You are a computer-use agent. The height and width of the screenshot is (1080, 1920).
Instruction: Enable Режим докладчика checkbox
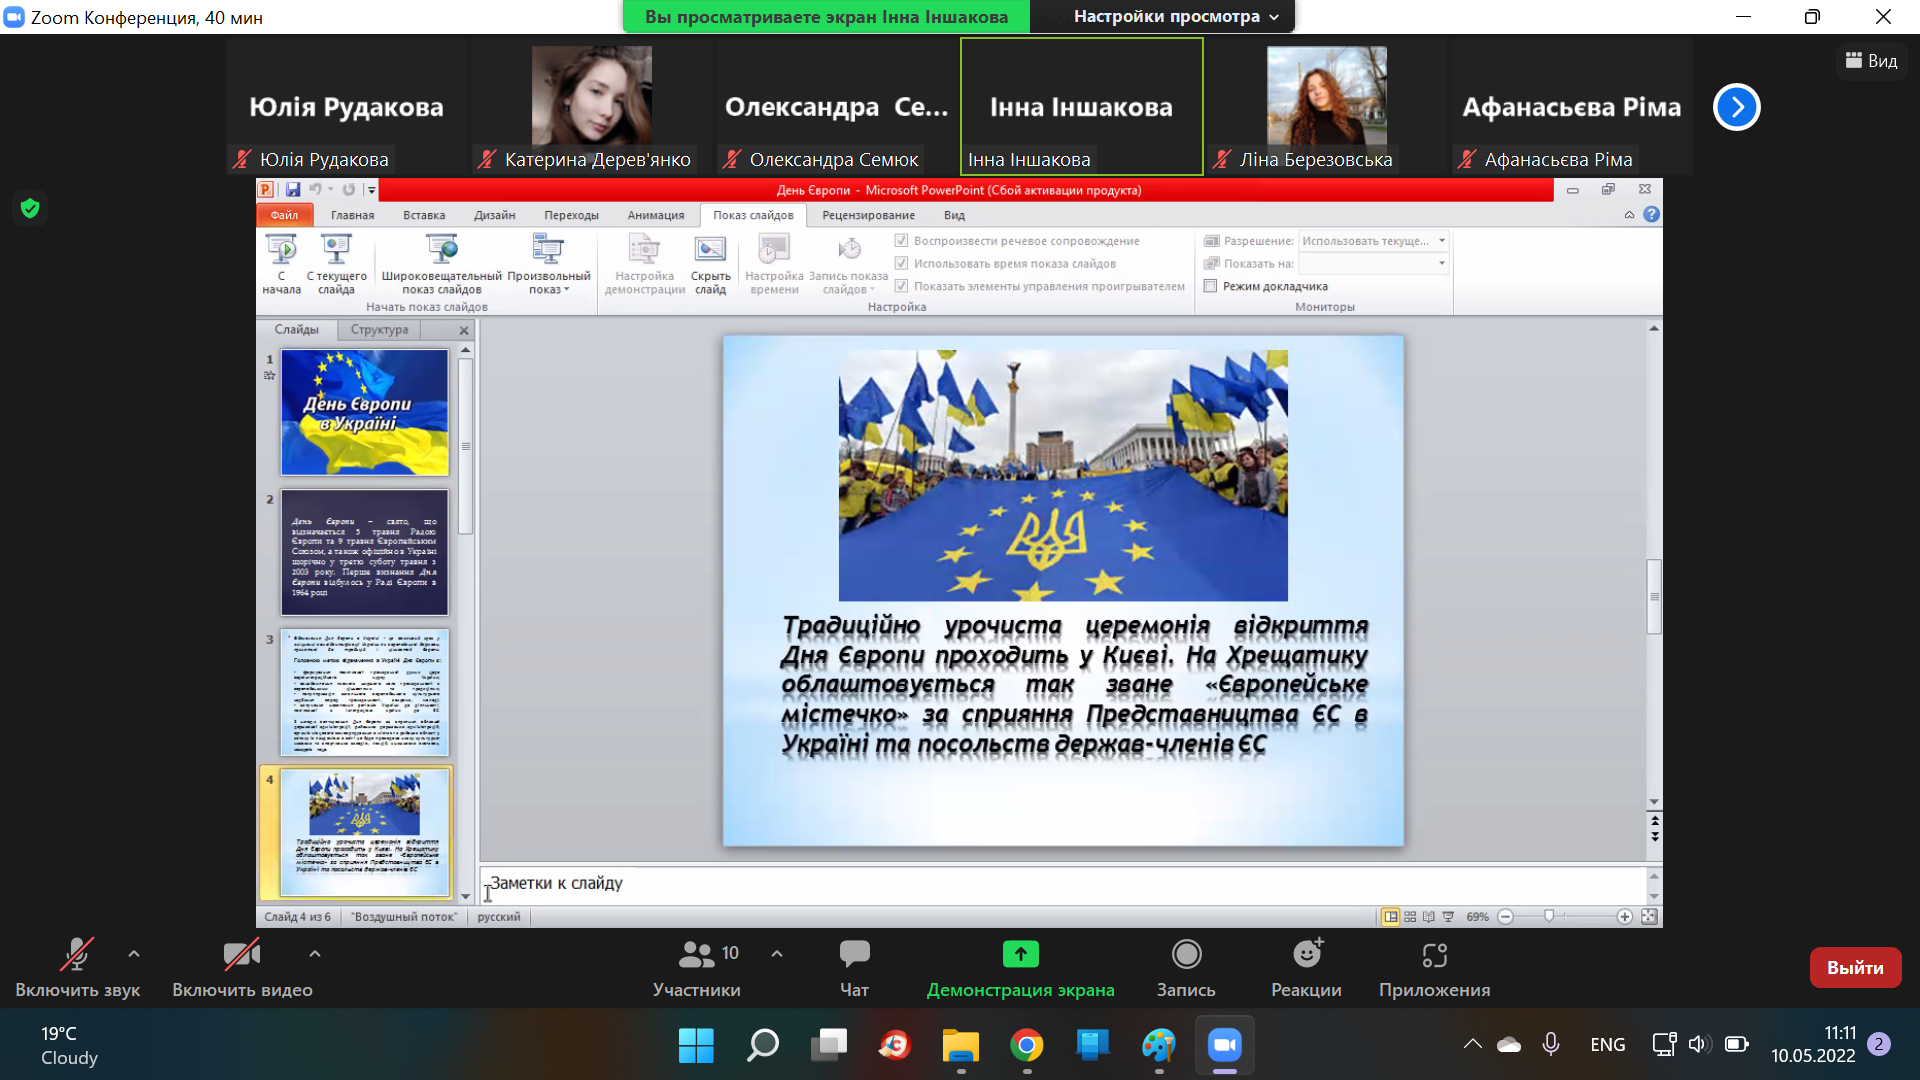click(1210, 286)
